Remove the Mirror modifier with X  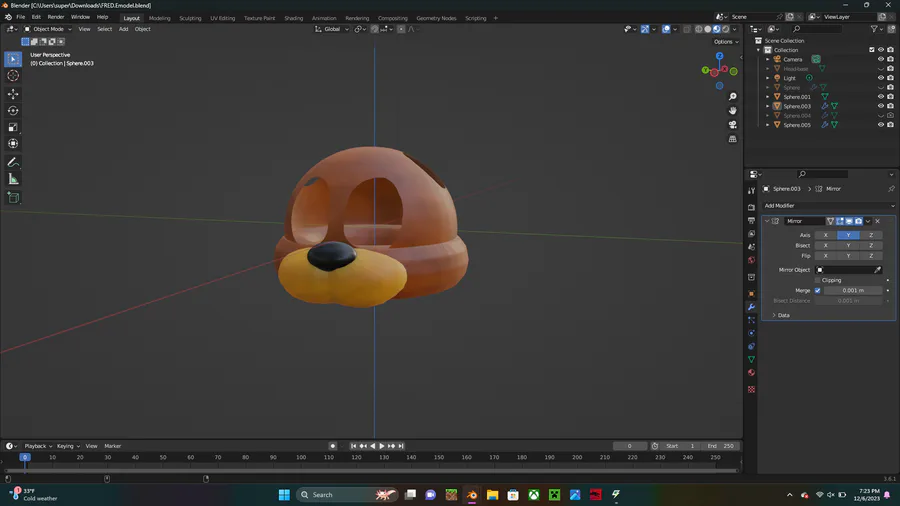pos(878,221)
